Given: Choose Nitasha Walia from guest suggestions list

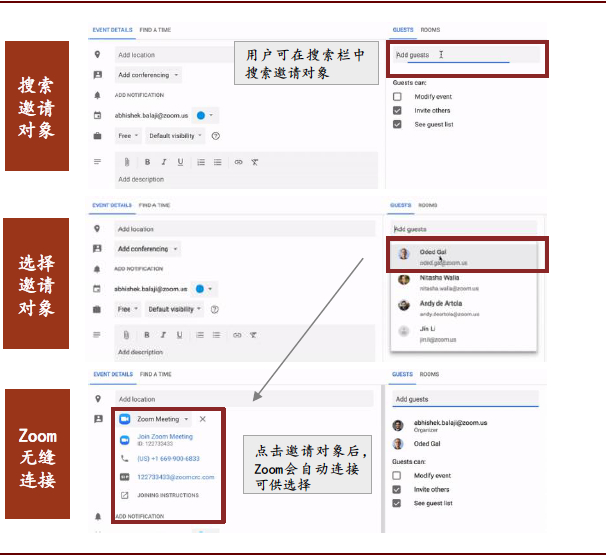Looking at the screenshot, I should click(464, 283).
